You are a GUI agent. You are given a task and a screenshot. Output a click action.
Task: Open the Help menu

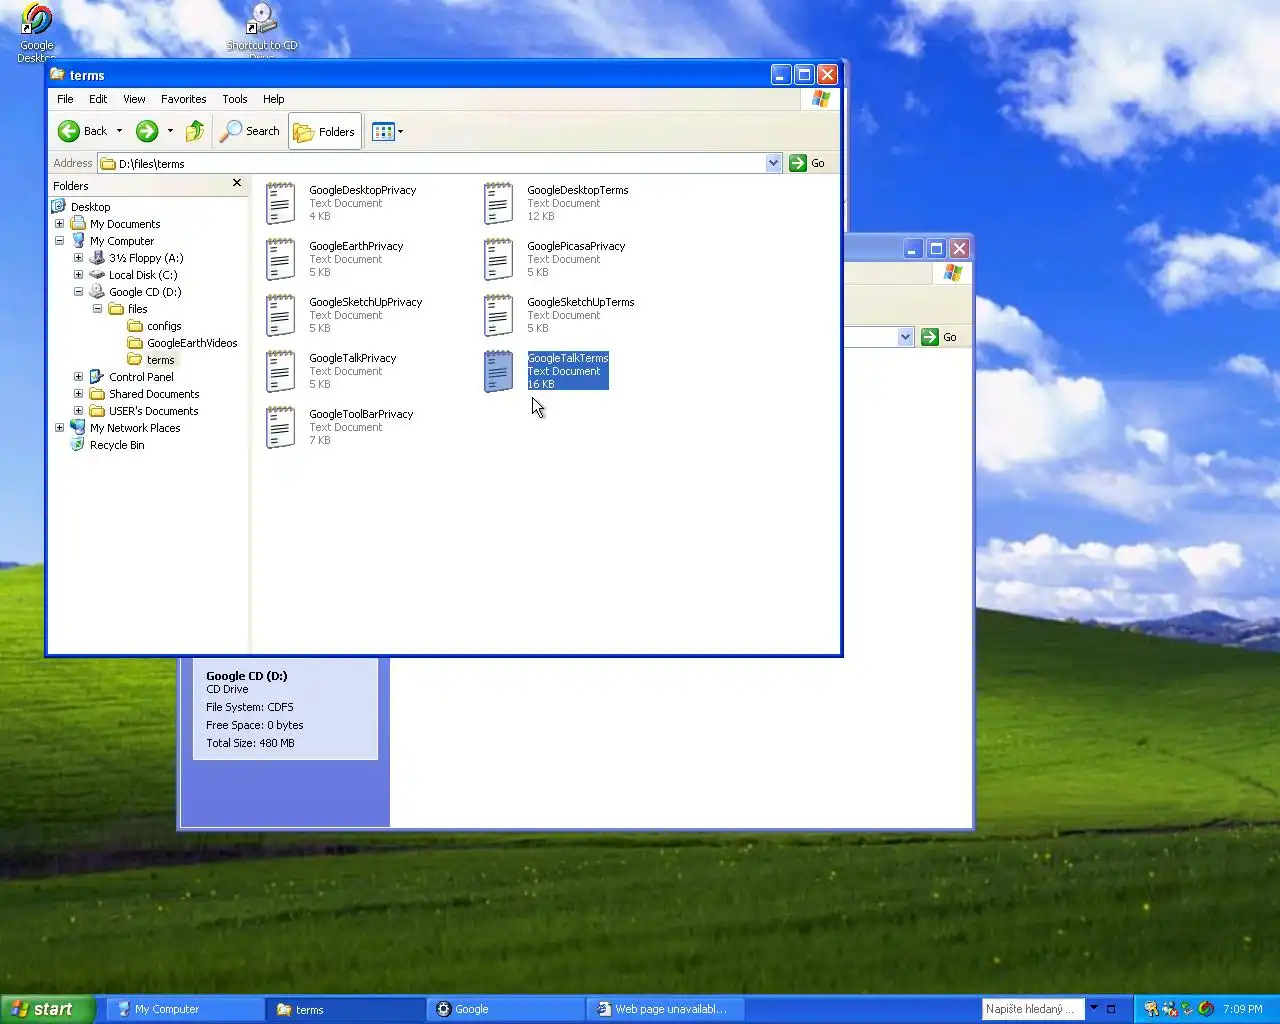click(x=274, y=99)
